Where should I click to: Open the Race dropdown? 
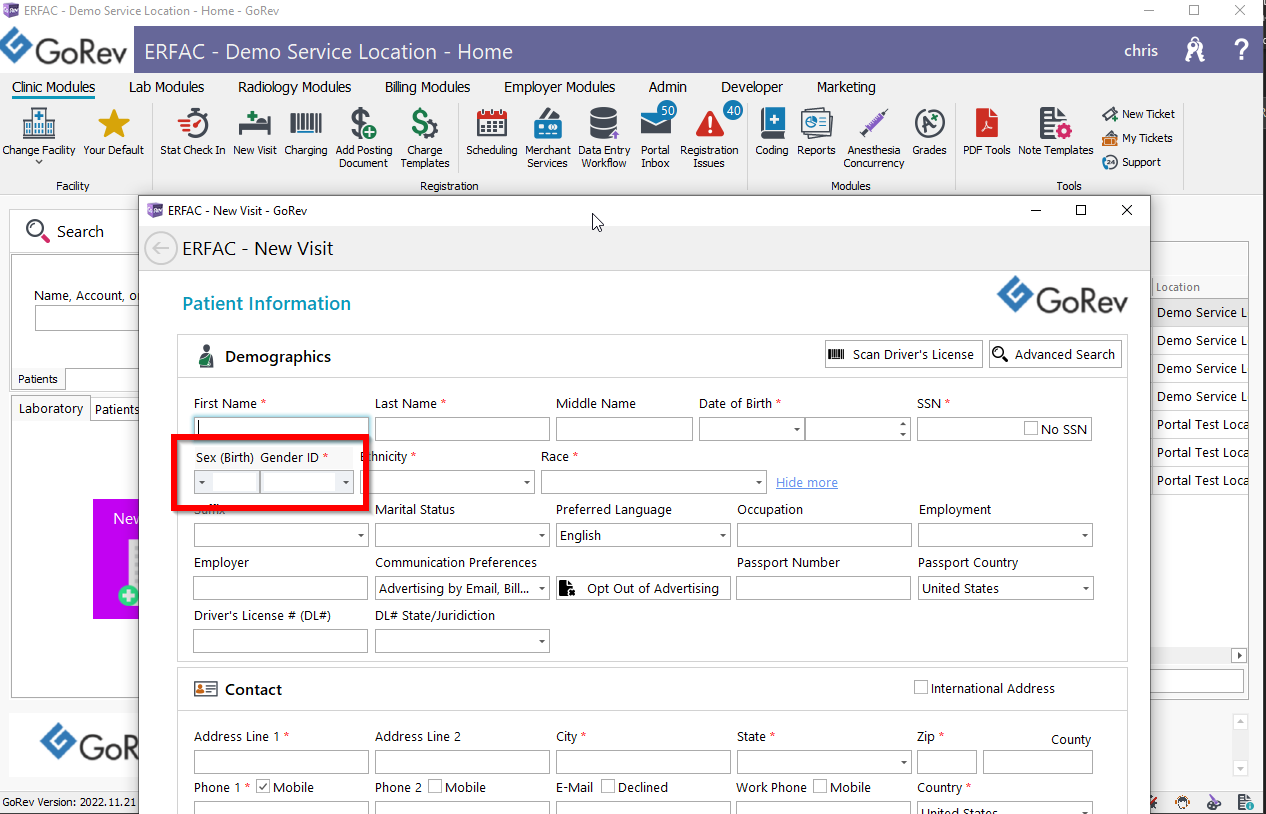pos(760,482)
